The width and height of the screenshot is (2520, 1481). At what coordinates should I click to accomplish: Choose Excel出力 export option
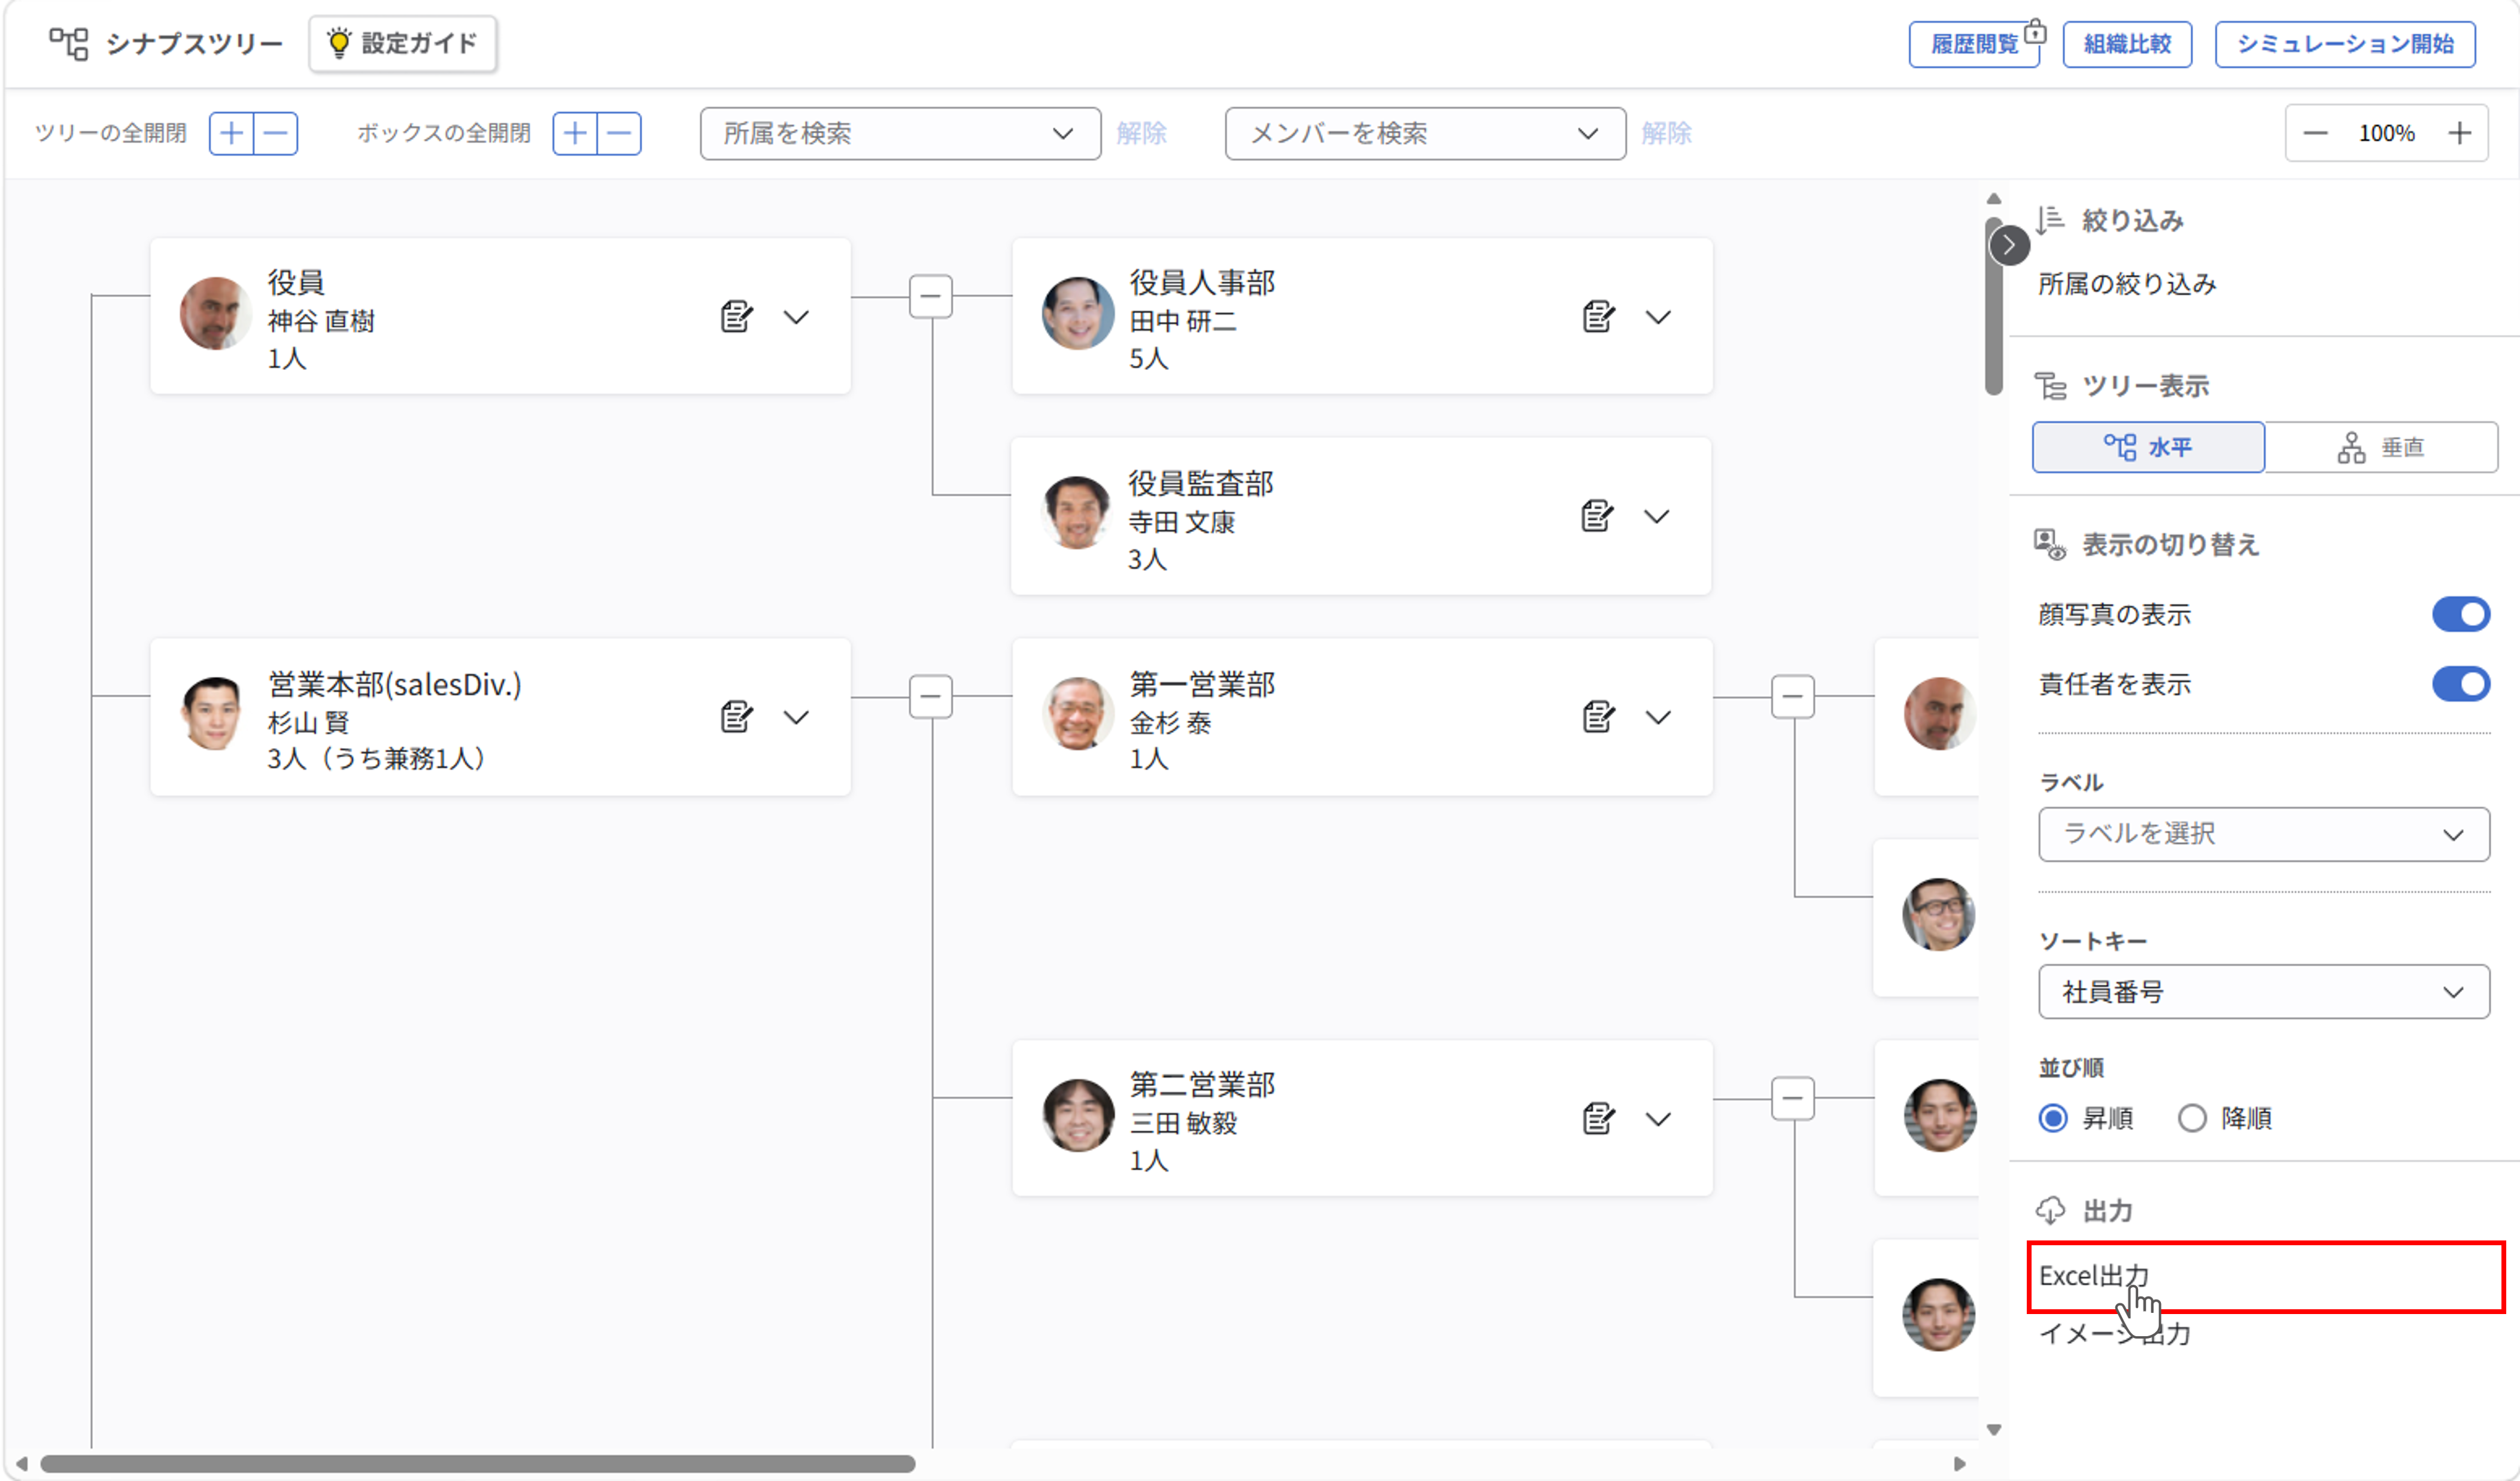pyautogui.click(x=2265, y=1277)
